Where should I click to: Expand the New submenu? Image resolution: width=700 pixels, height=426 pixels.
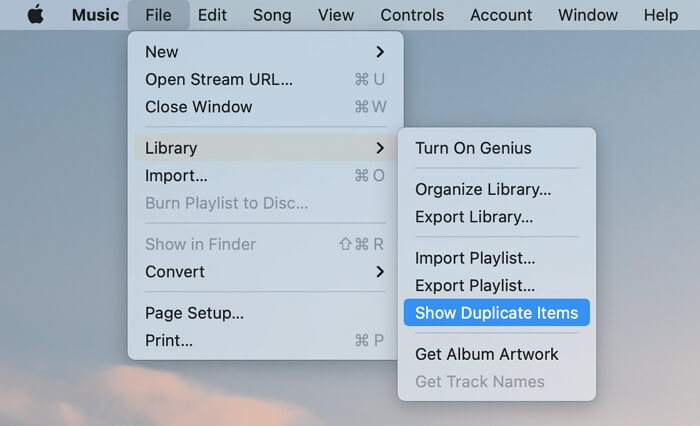tap(265, 52)
